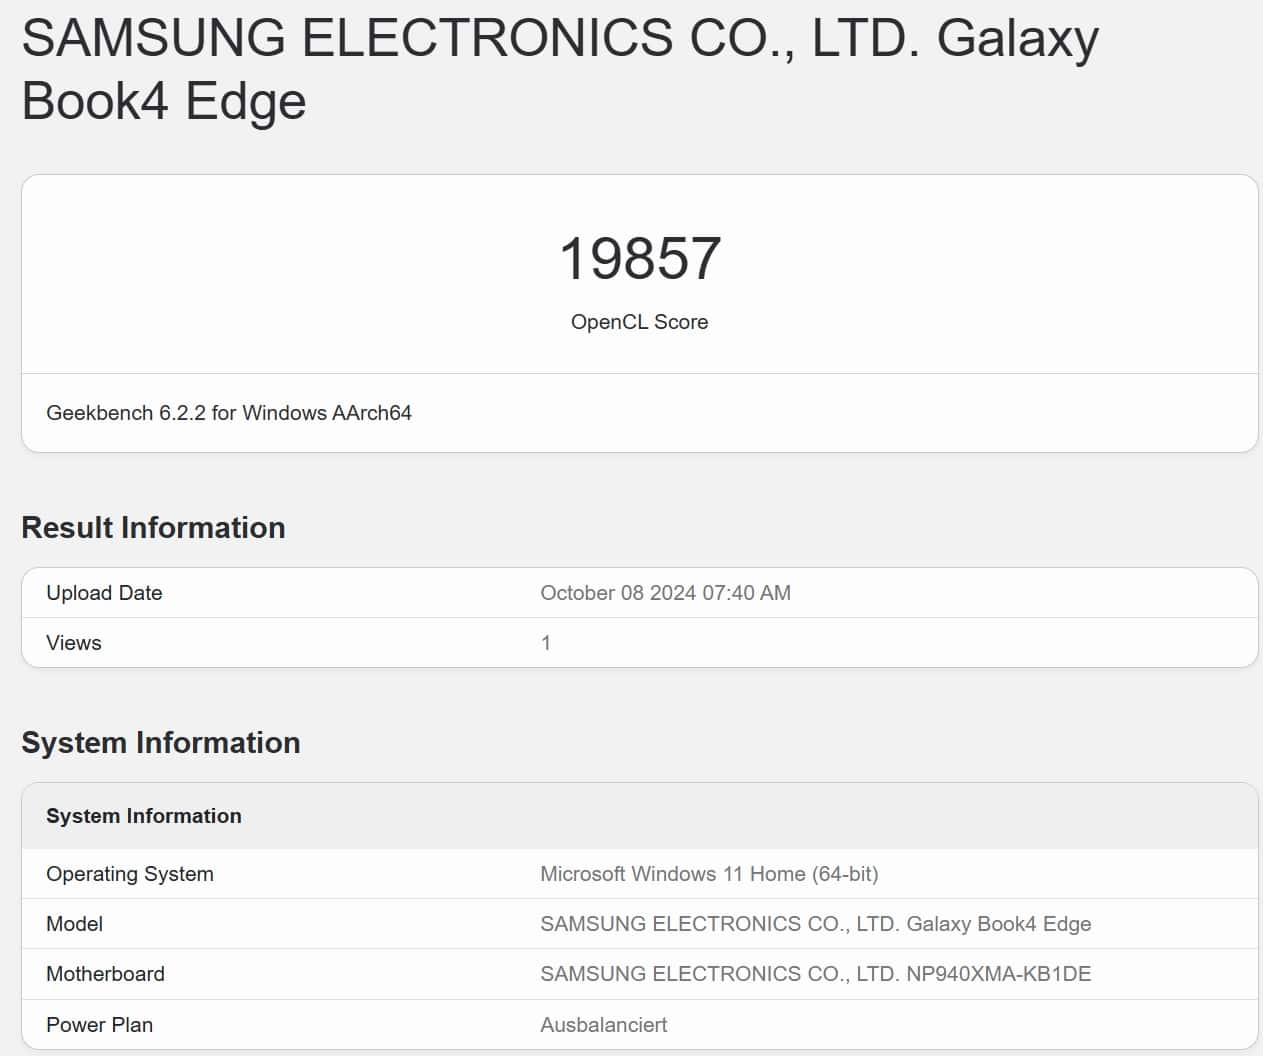The height and width of the screenshot is (1056, 1263).
Task: Select the Upload Date row label
Action: coord(104,593)
